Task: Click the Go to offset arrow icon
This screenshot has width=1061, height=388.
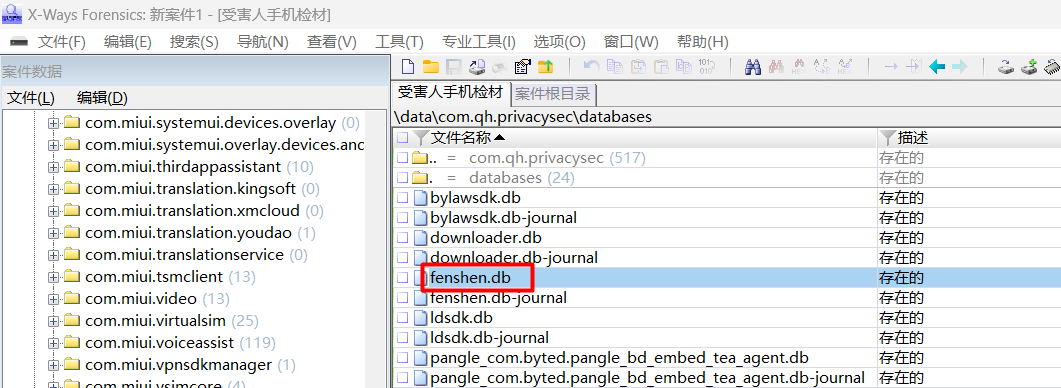Action: coord(892,66)
